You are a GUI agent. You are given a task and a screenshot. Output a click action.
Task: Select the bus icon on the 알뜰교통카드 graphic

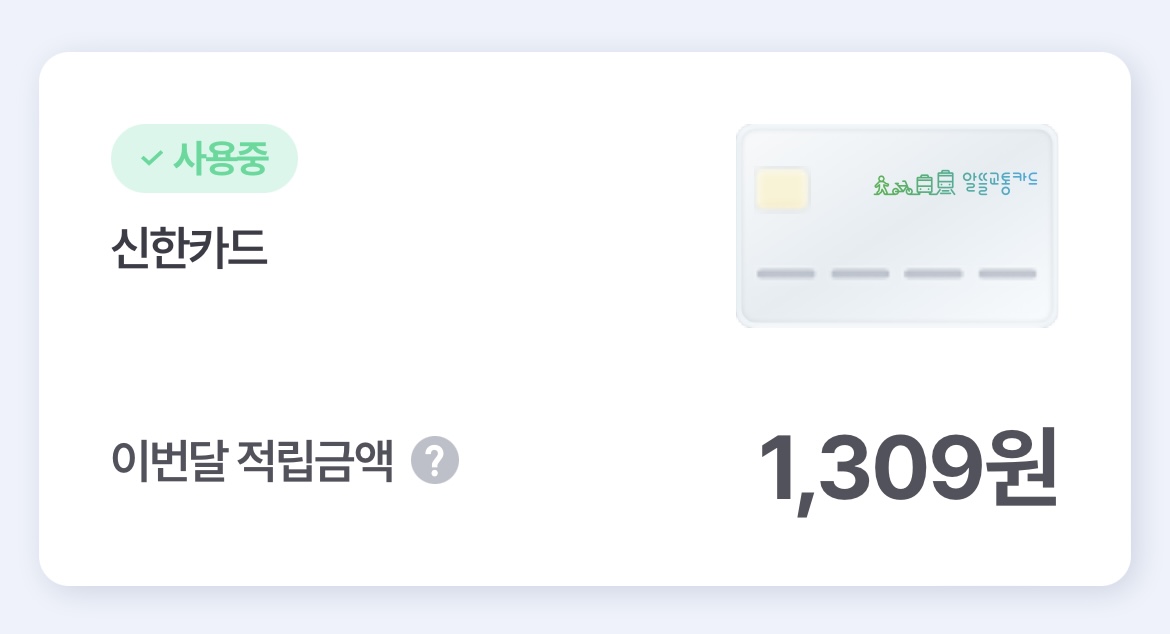pyautogui.click(x=924, y=182)
